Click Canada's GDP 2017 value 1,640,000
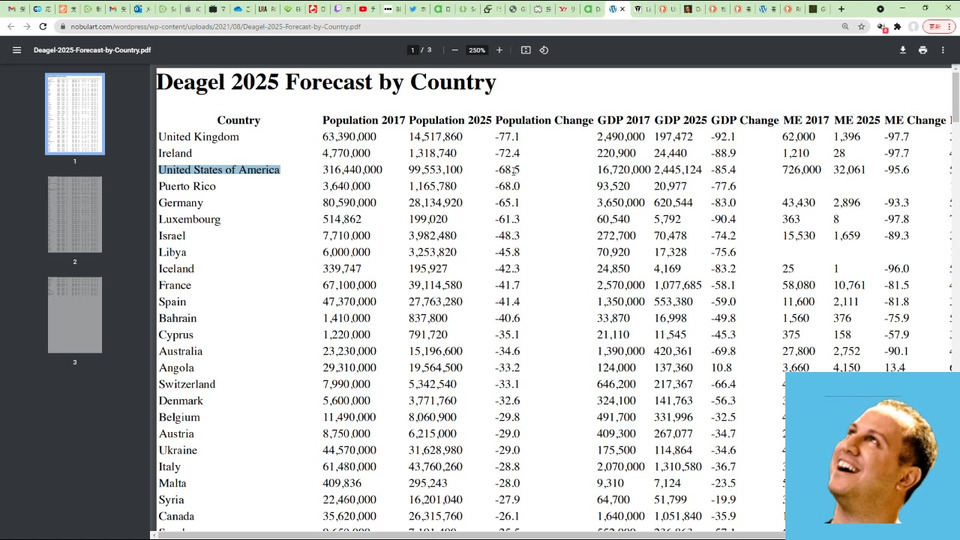The height and width of the screenshot is (540, 960). point(621,517)
